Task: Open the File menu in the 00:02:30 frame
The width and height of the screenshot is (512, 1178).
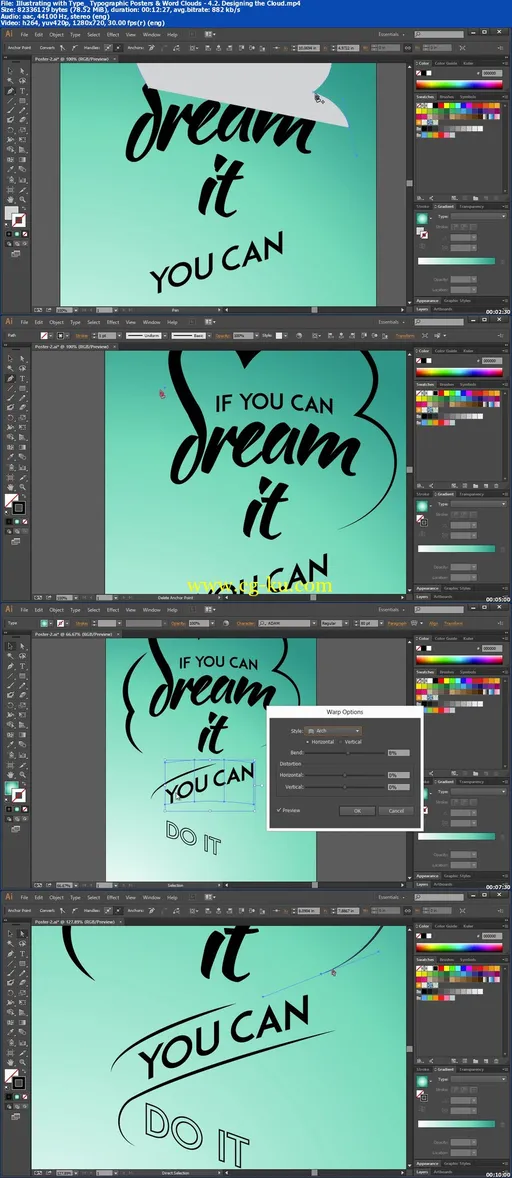Action: click(x=25, y=35)
